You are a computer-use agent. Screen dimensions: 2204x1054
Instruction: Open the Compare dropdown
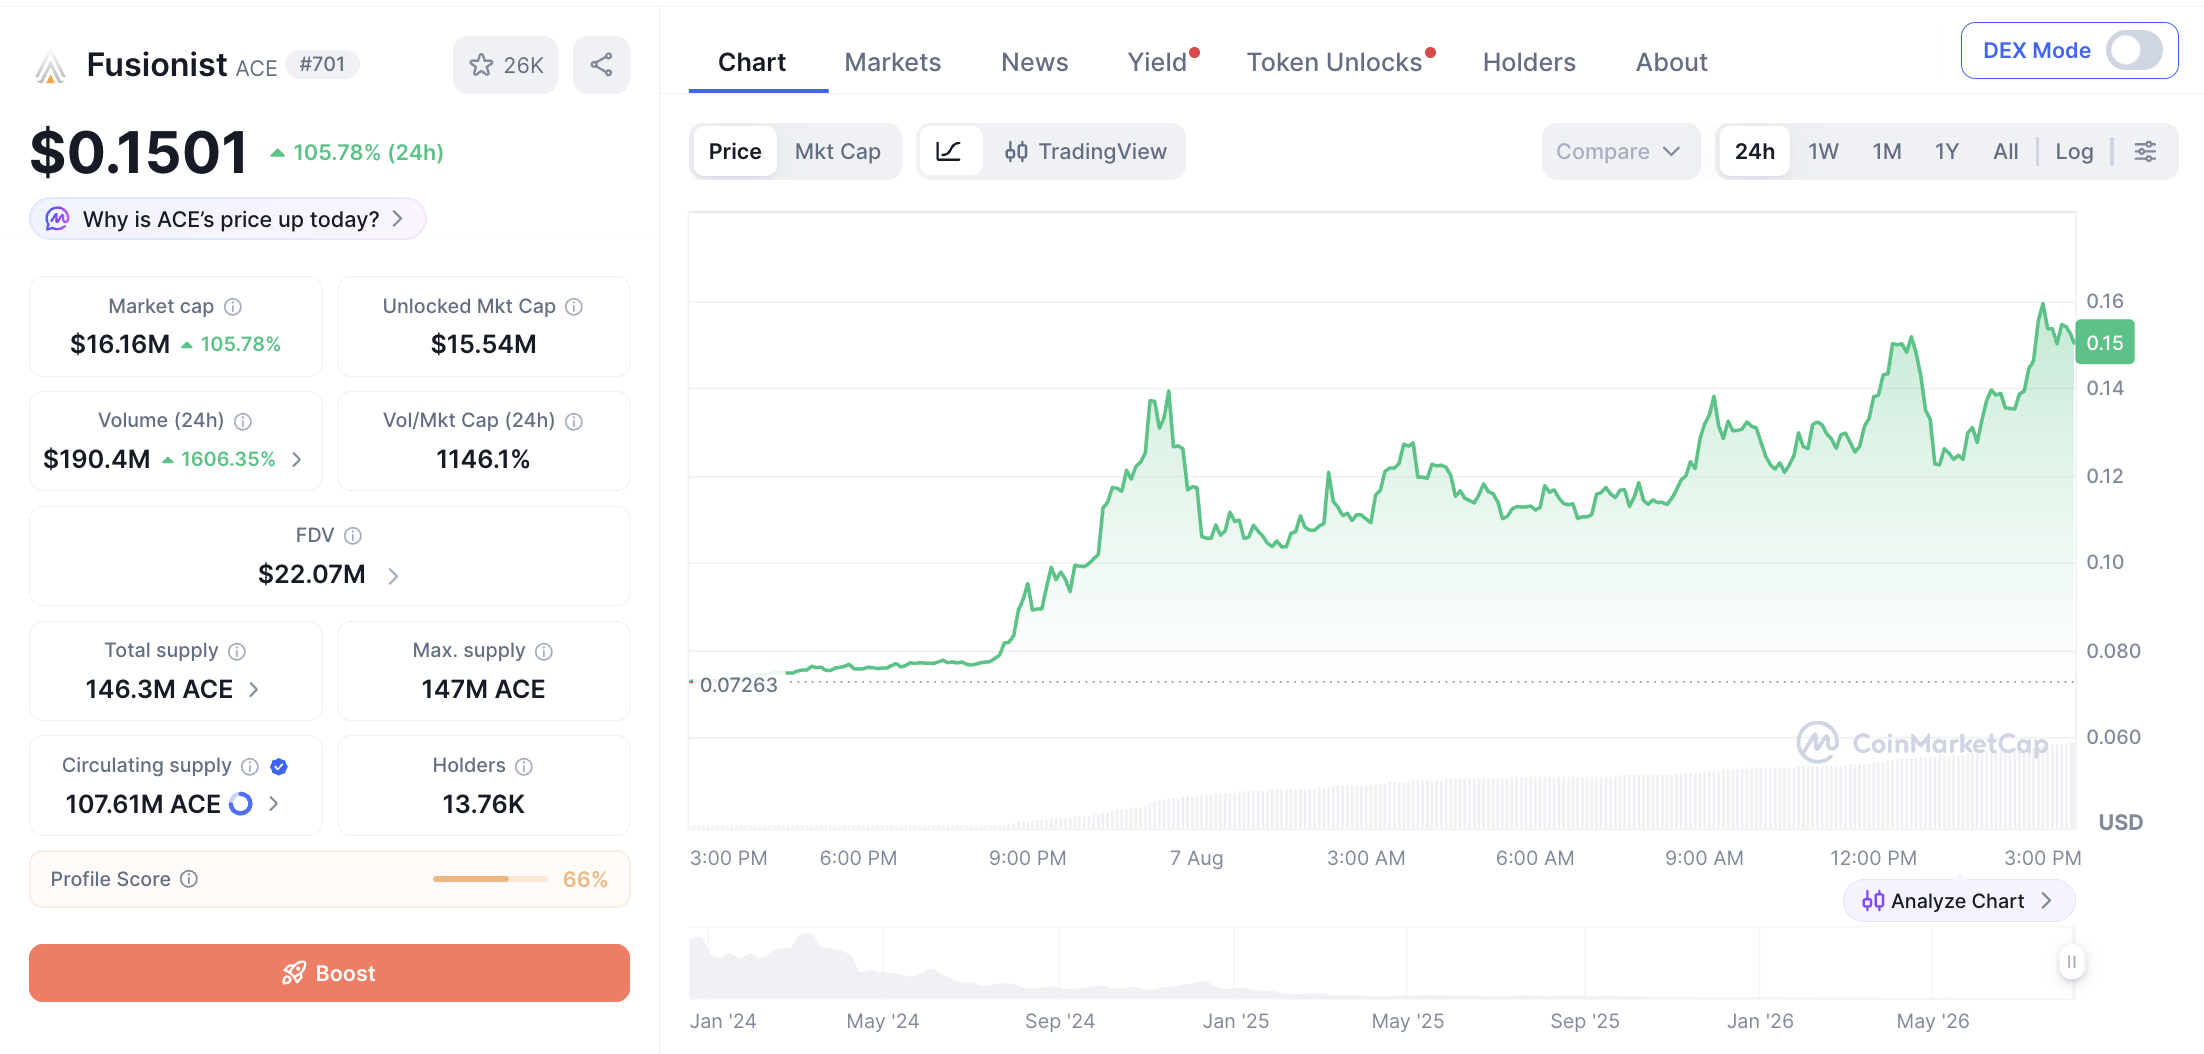[1620, 151]
